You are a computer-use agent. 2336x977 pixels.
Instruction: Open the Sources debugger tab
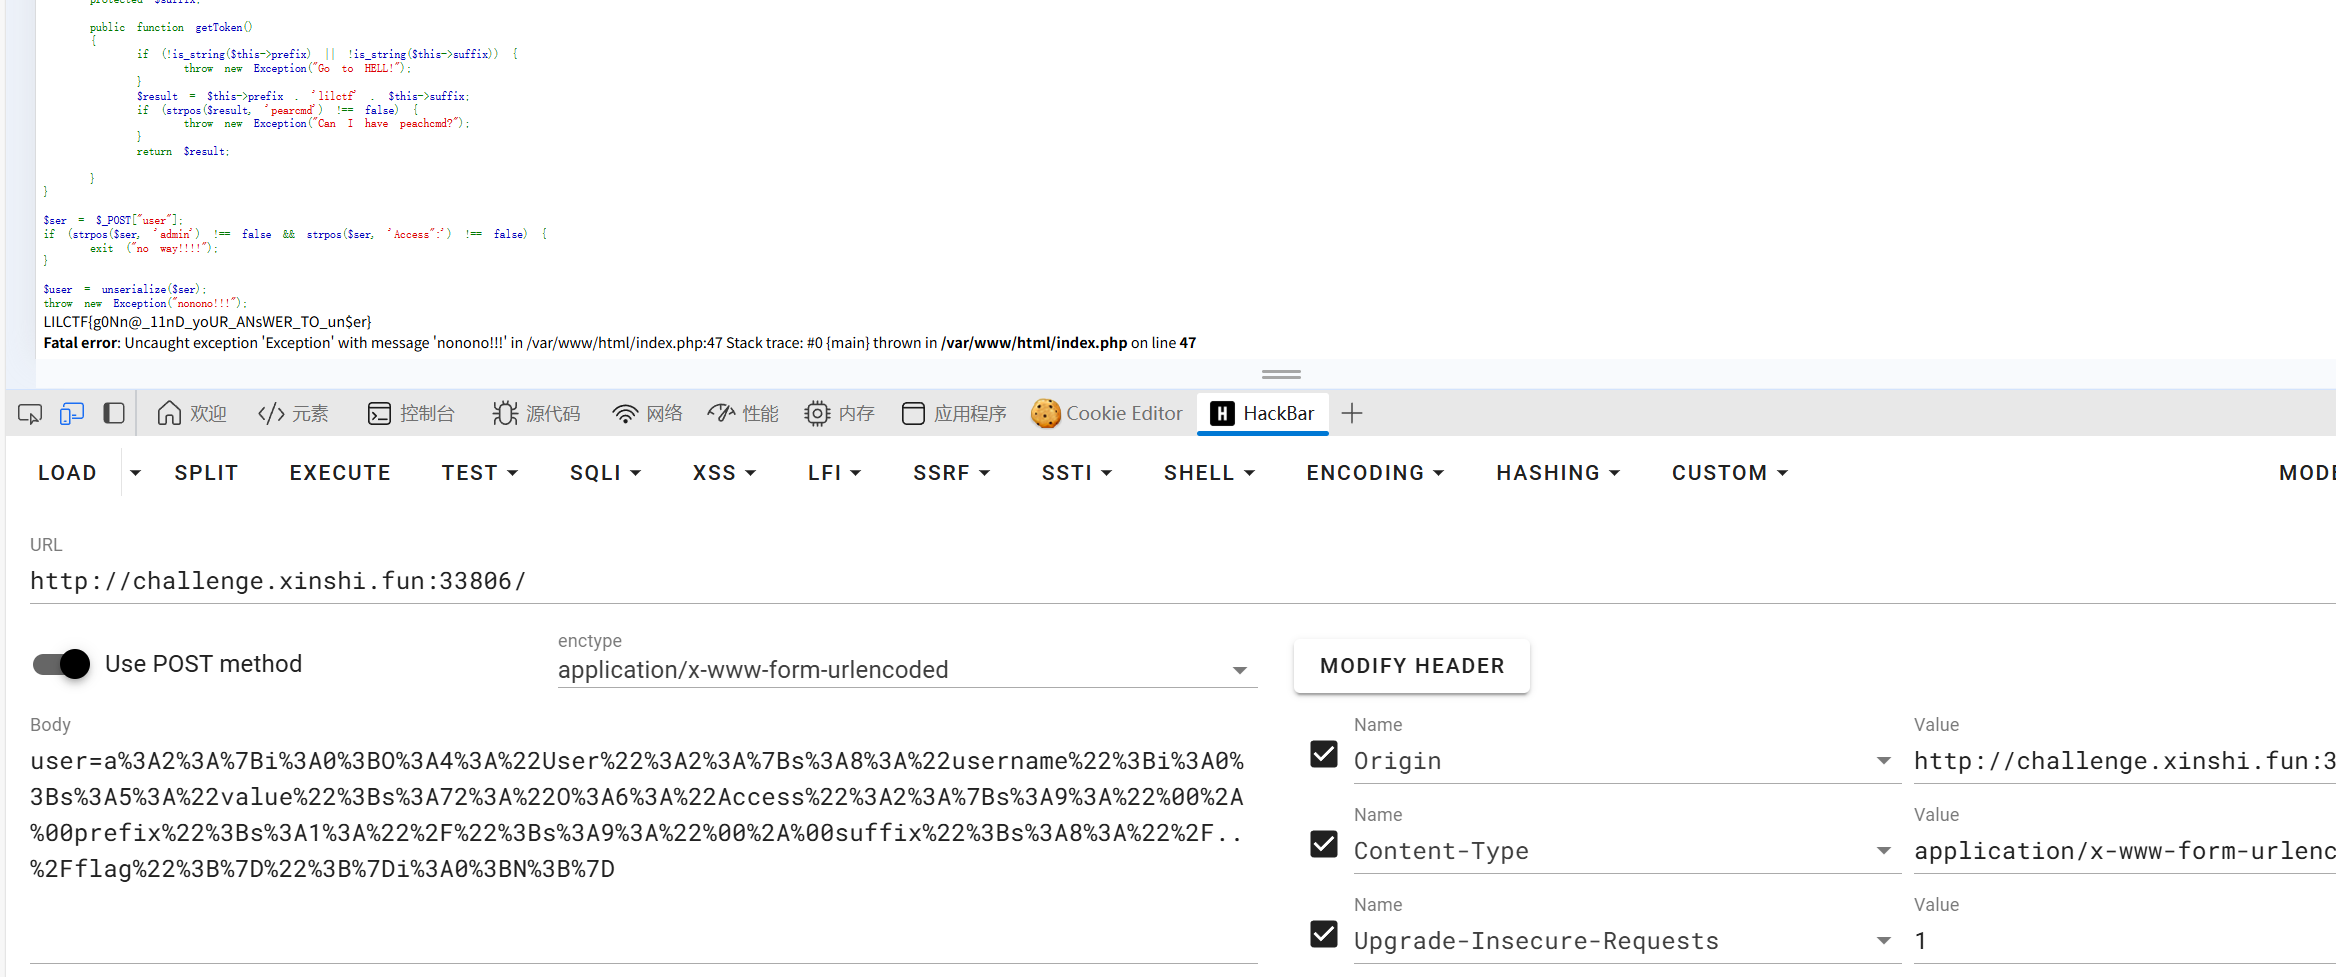point(536,414)
